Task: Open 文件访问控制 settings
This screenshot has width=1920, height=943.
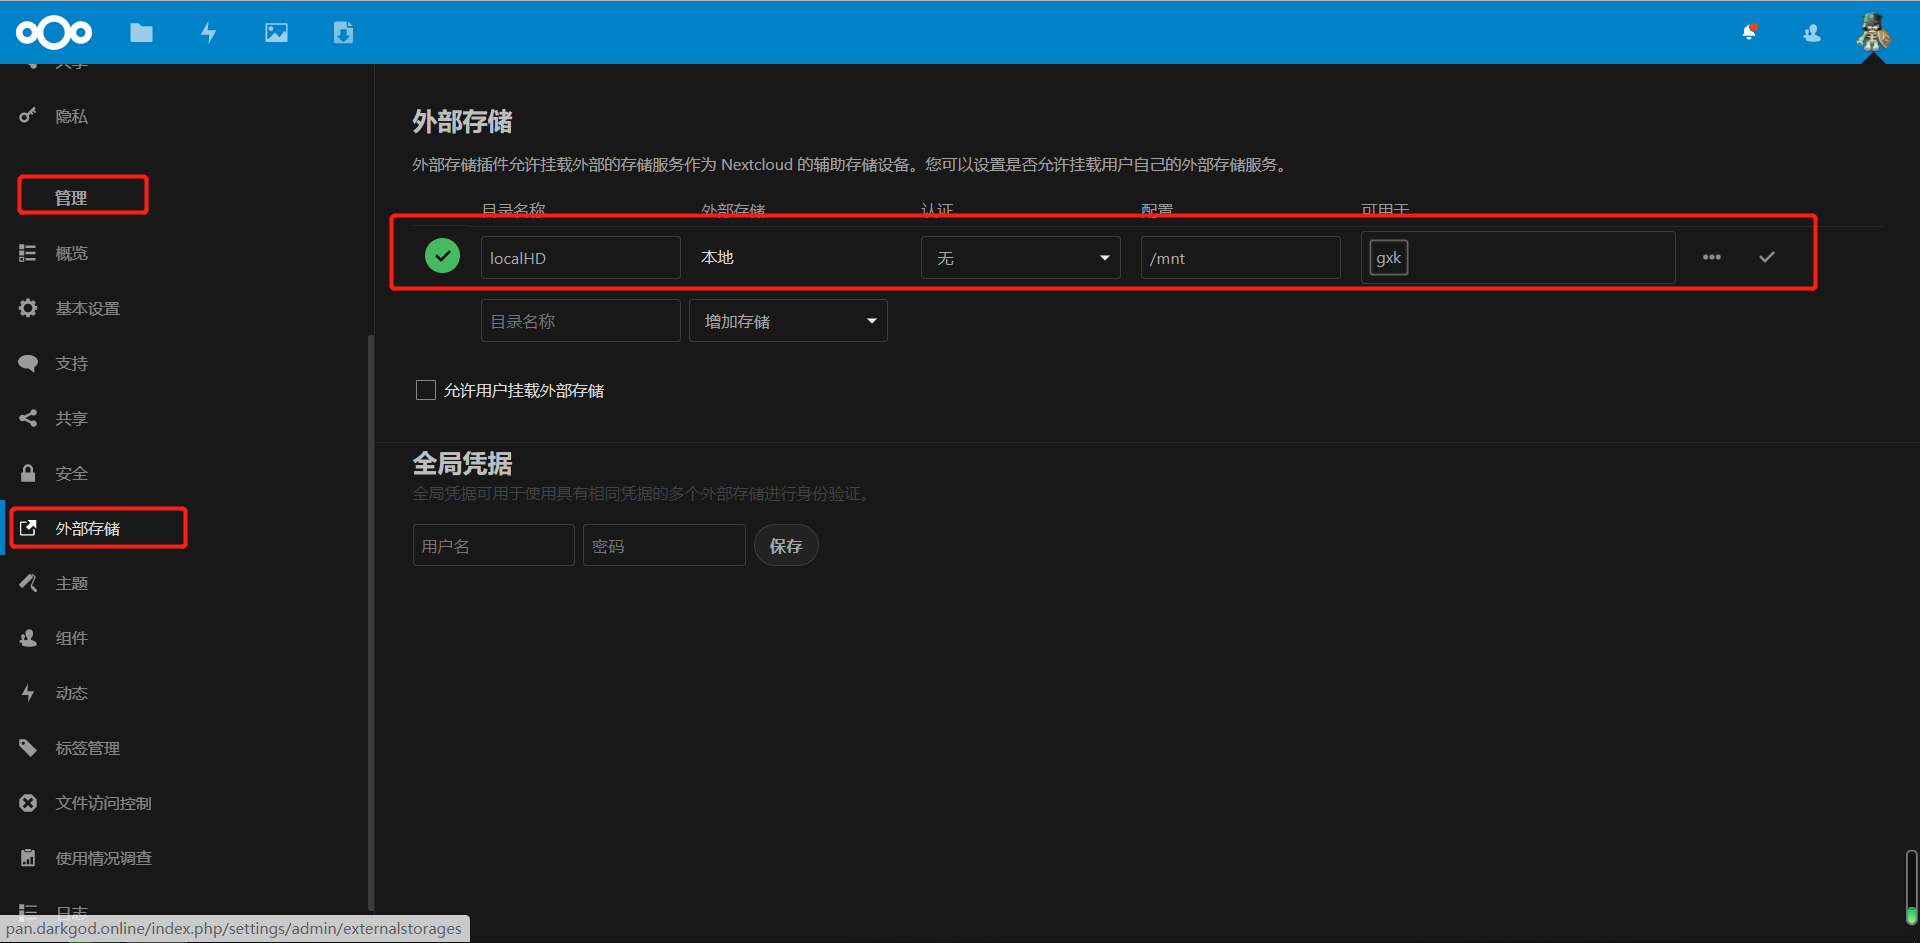Action: point(104,804)
